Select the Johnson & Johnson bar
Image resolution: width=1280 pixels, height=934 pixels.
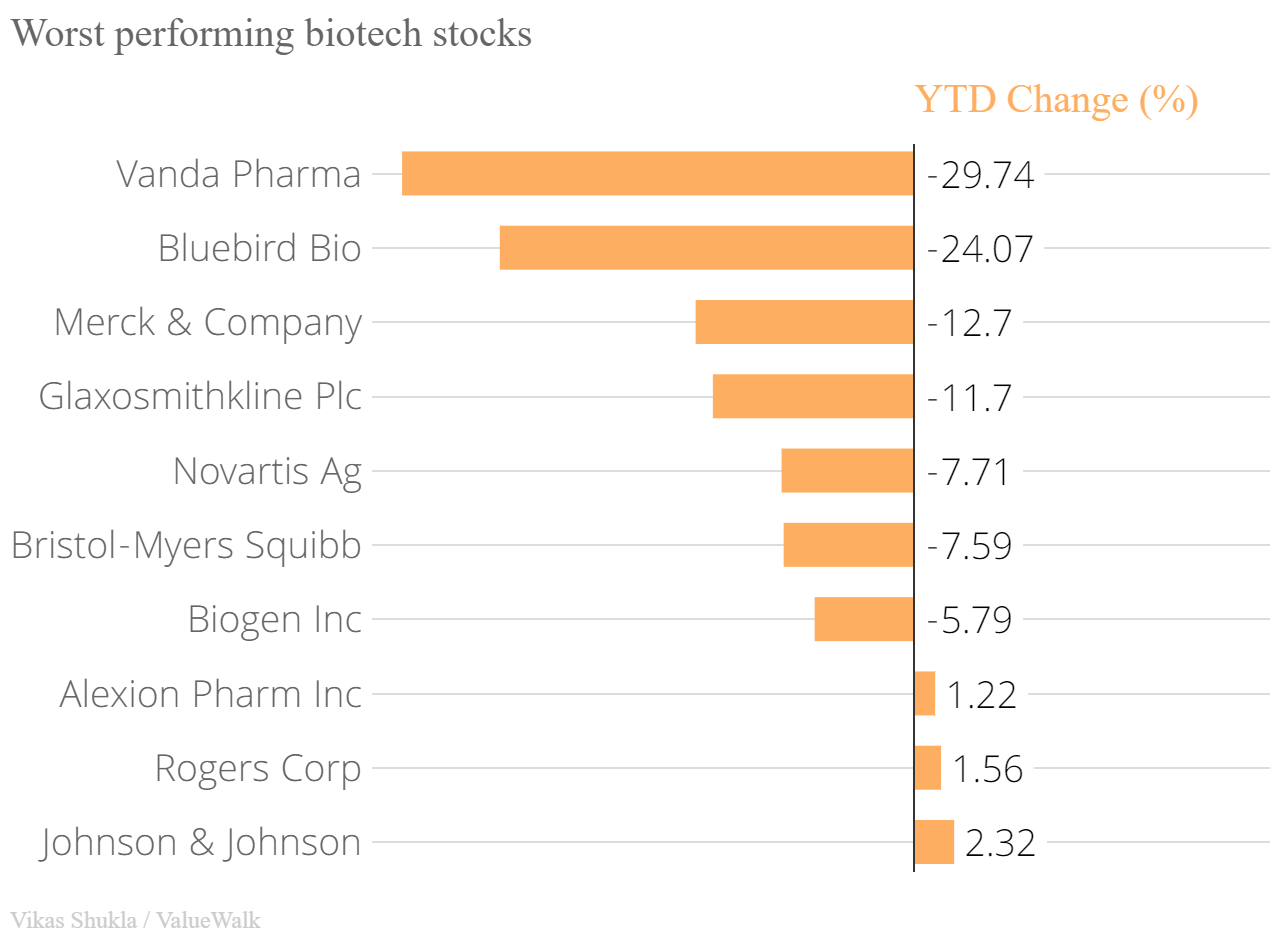[934, 842]
